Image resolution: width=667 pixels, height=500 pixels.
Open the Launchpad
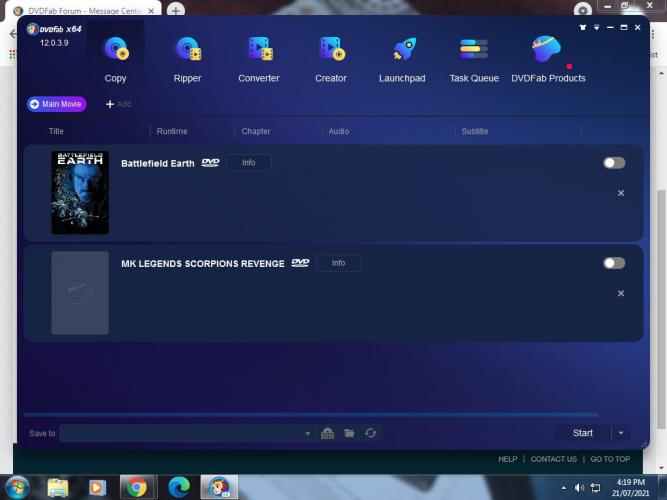[403, 58]
